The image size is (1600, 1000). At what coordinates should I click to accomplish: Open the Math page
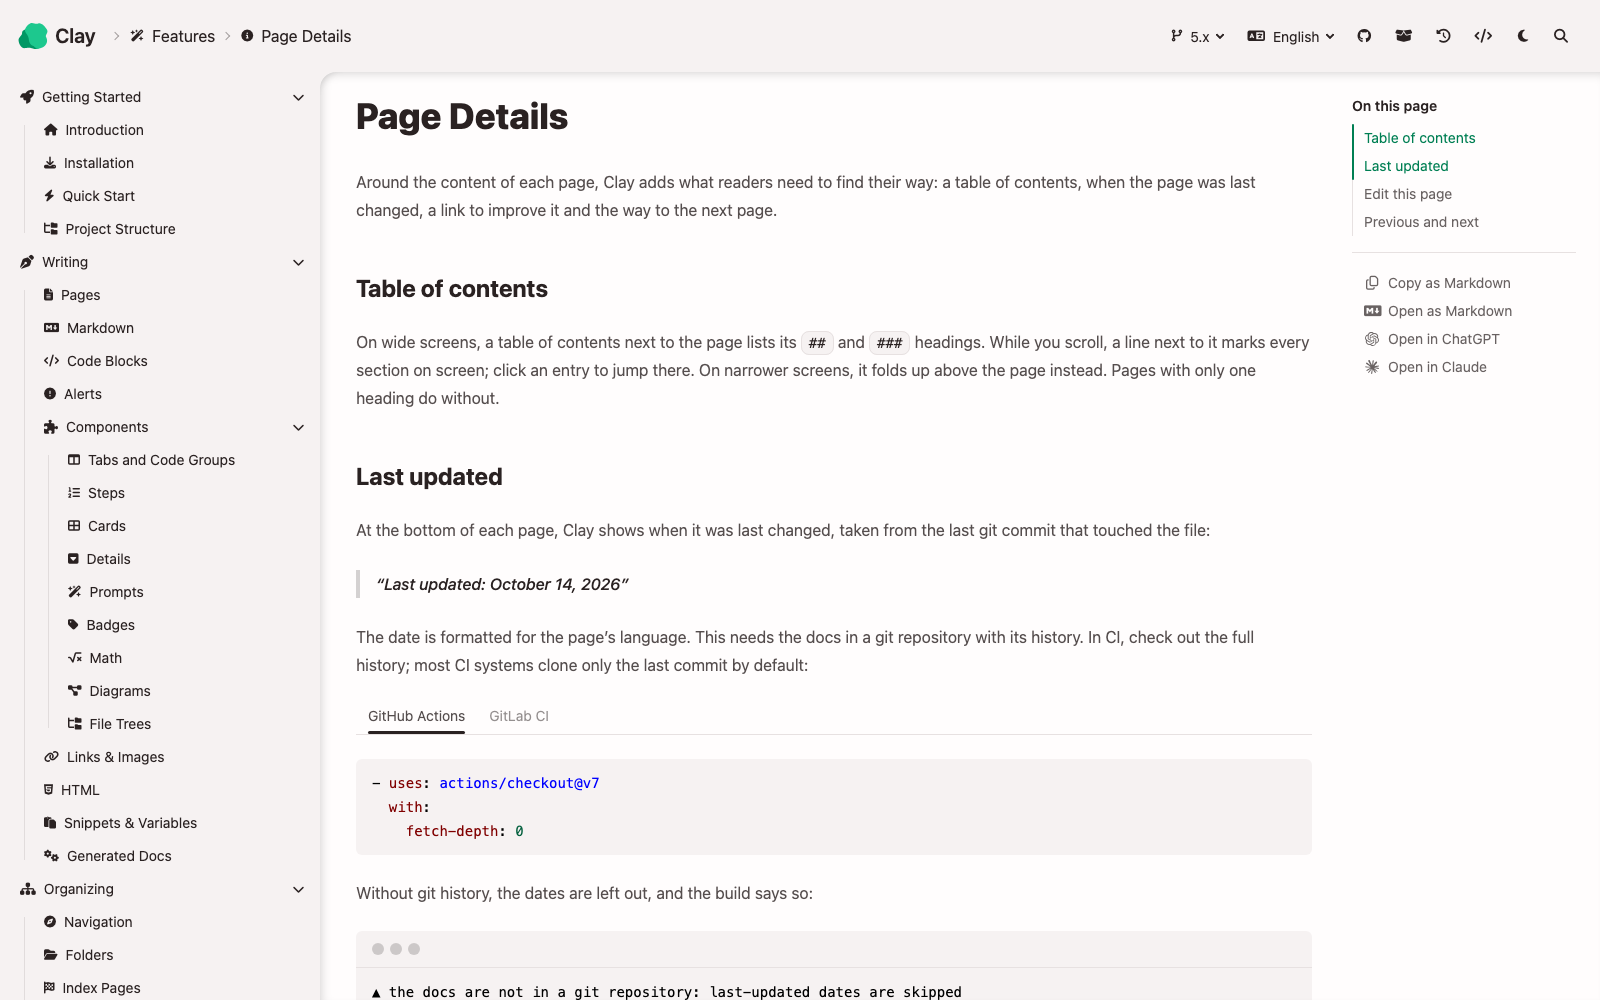95,658
